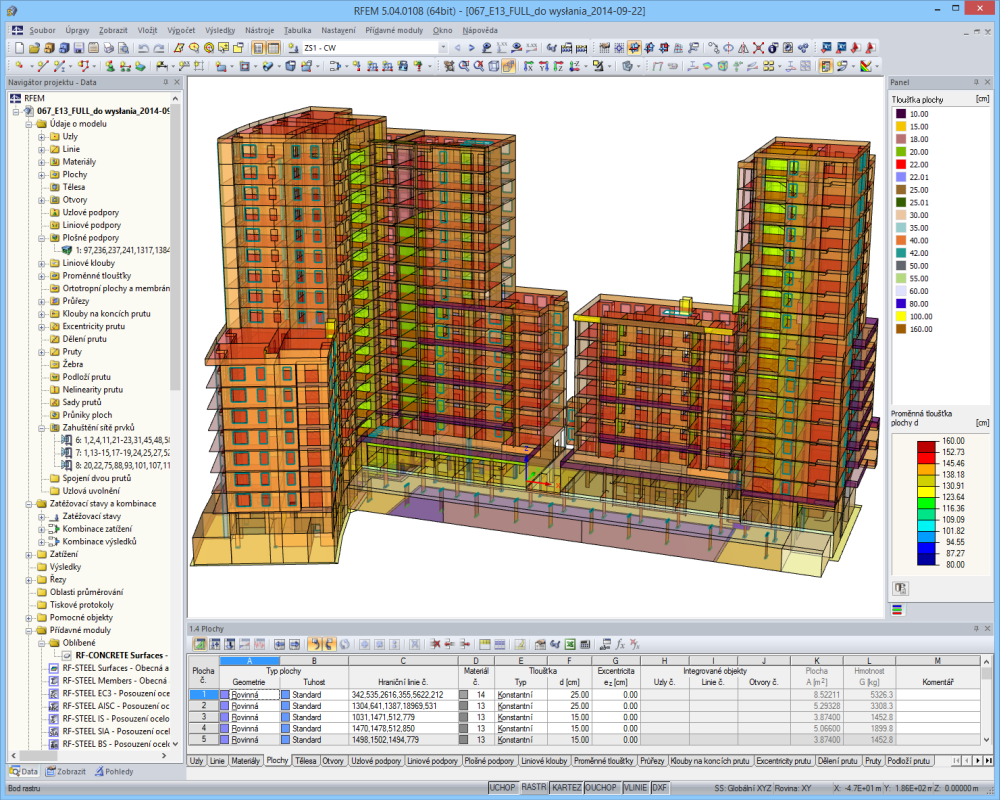This screenshot has height=800, width=1000.
Task: Save the model with the floppy disk icon
Action: click(78, 48)
